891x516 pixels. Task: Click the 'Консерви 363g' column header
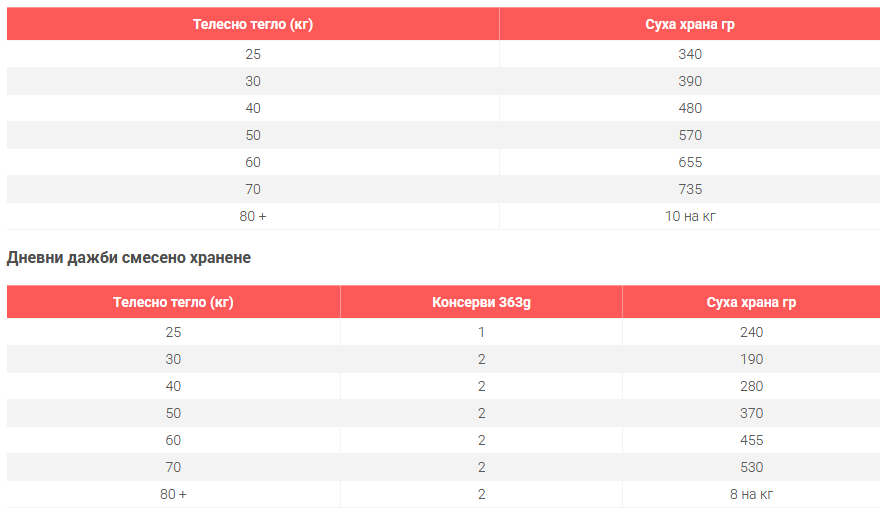pyautogui.click(x=481, y=302)
